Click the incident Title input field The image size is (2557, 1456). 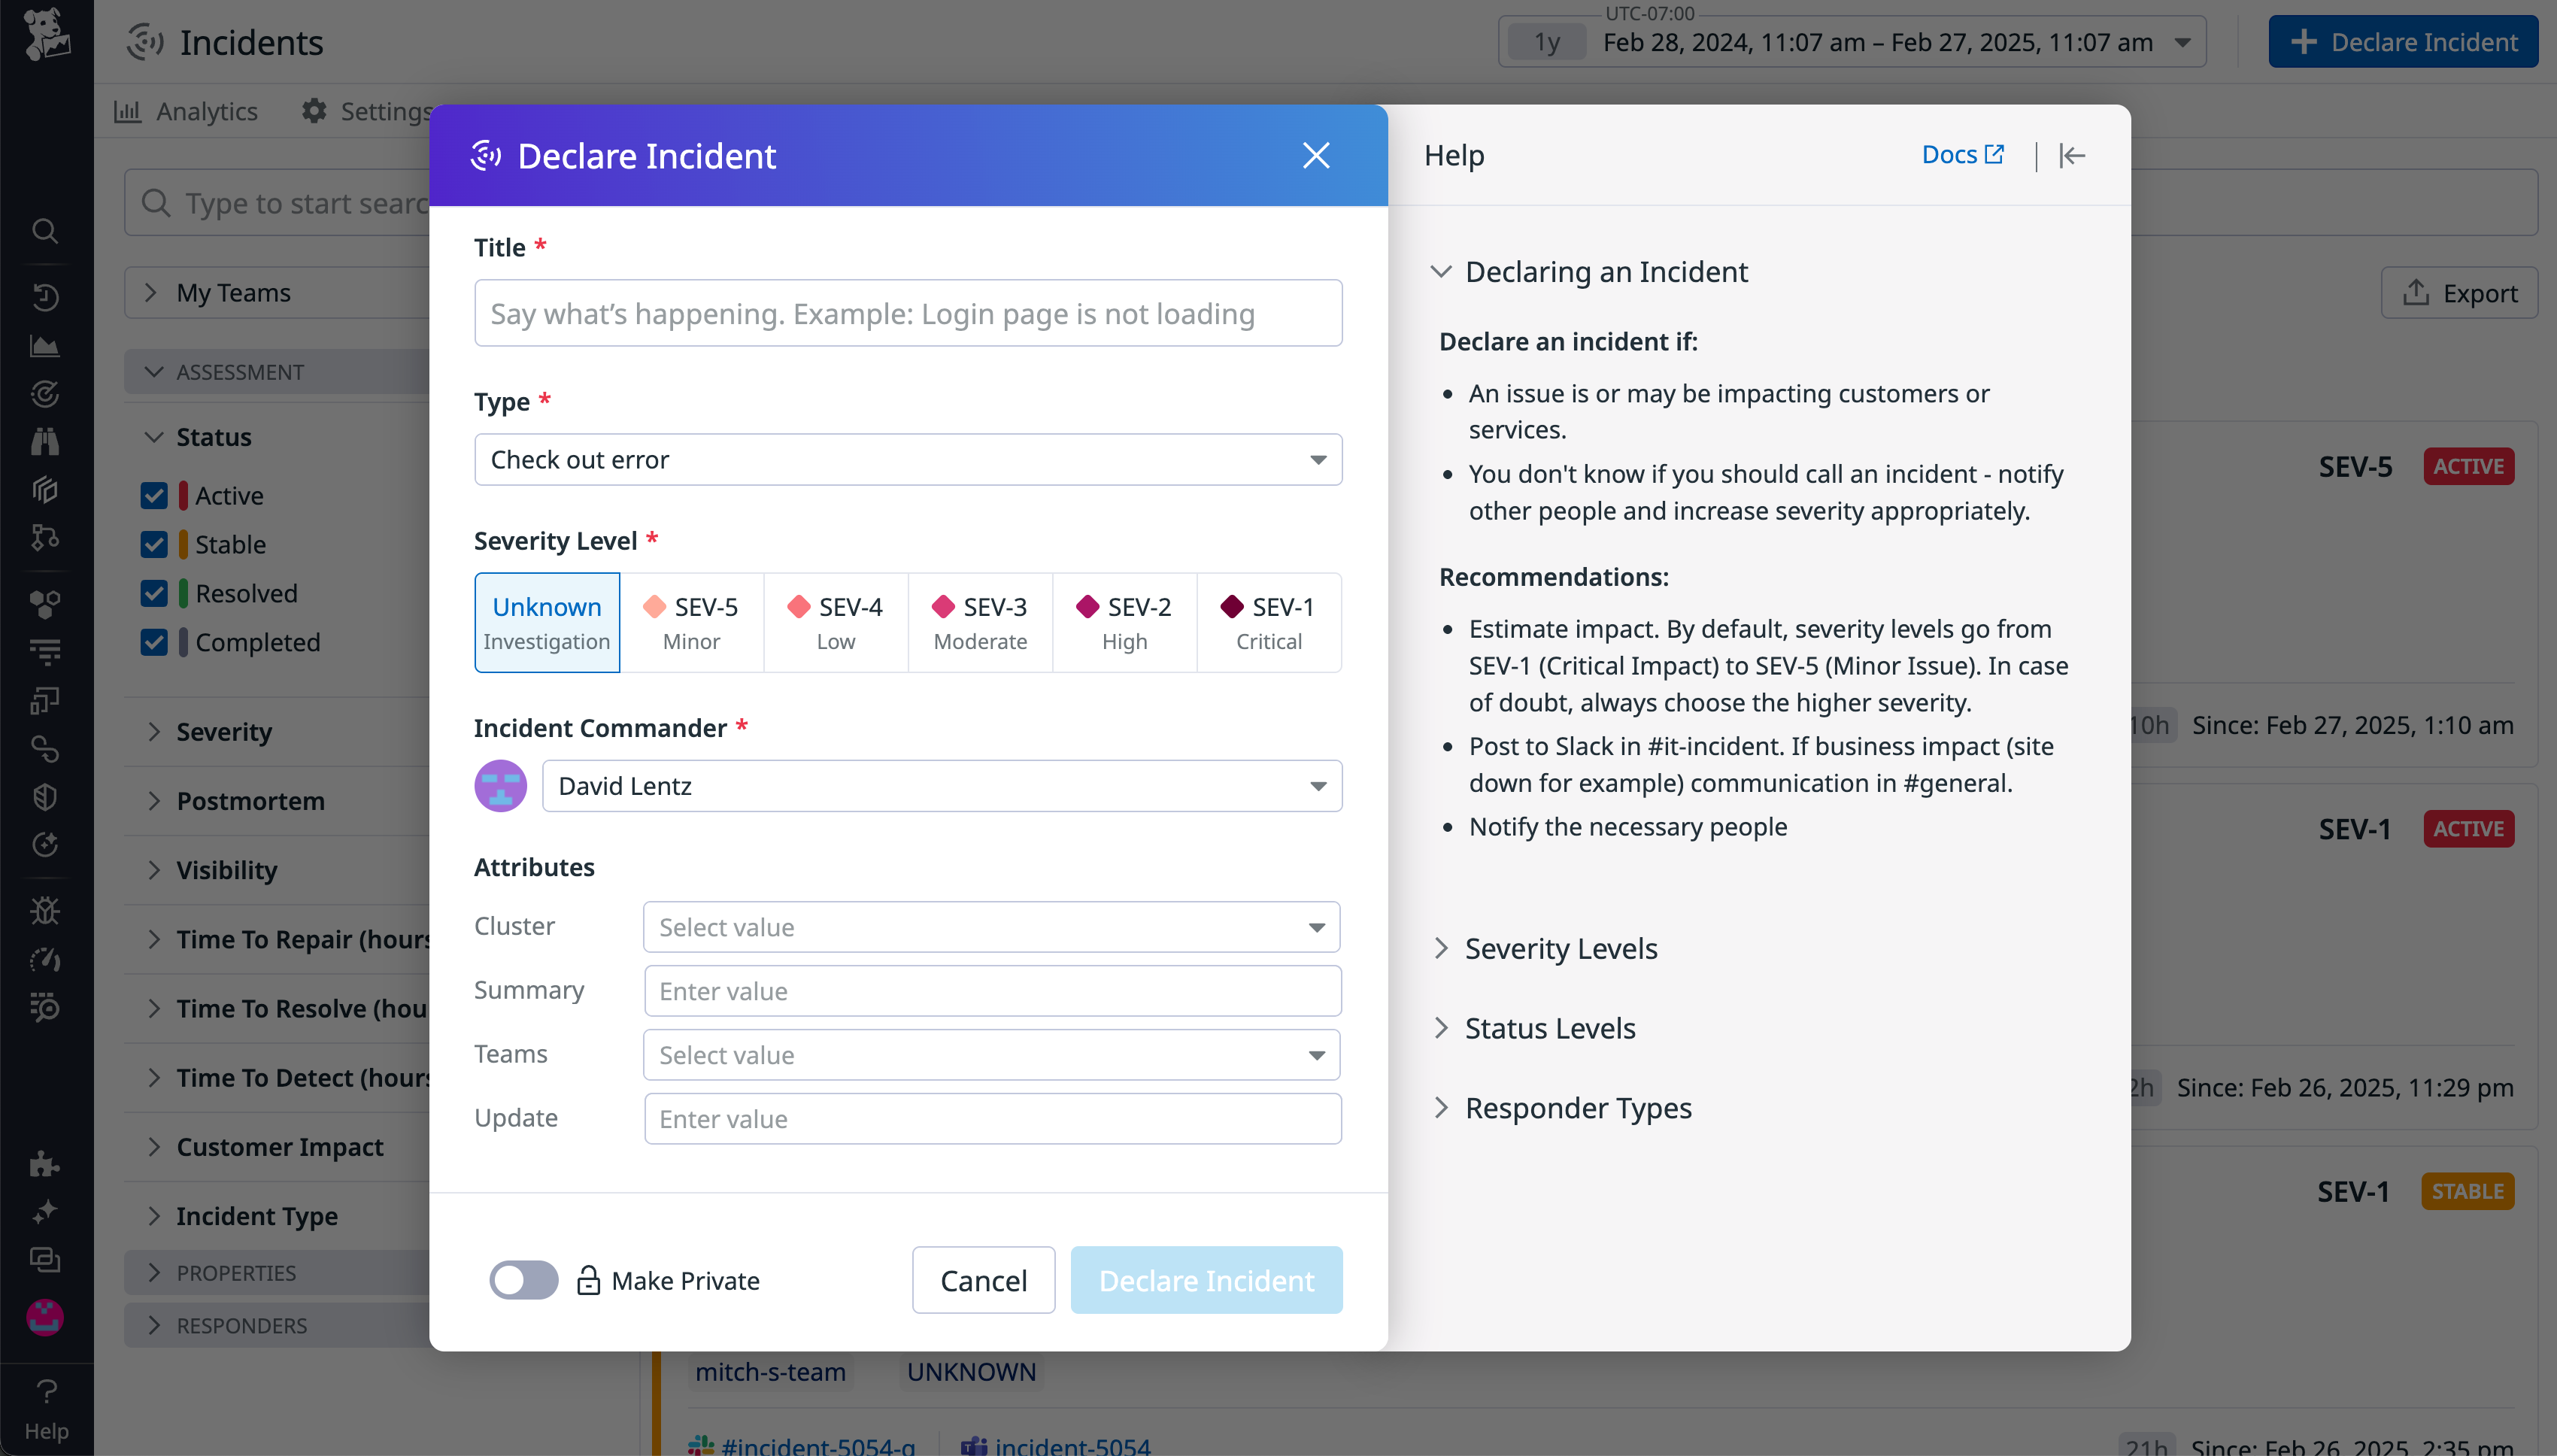tap(907, 313)
